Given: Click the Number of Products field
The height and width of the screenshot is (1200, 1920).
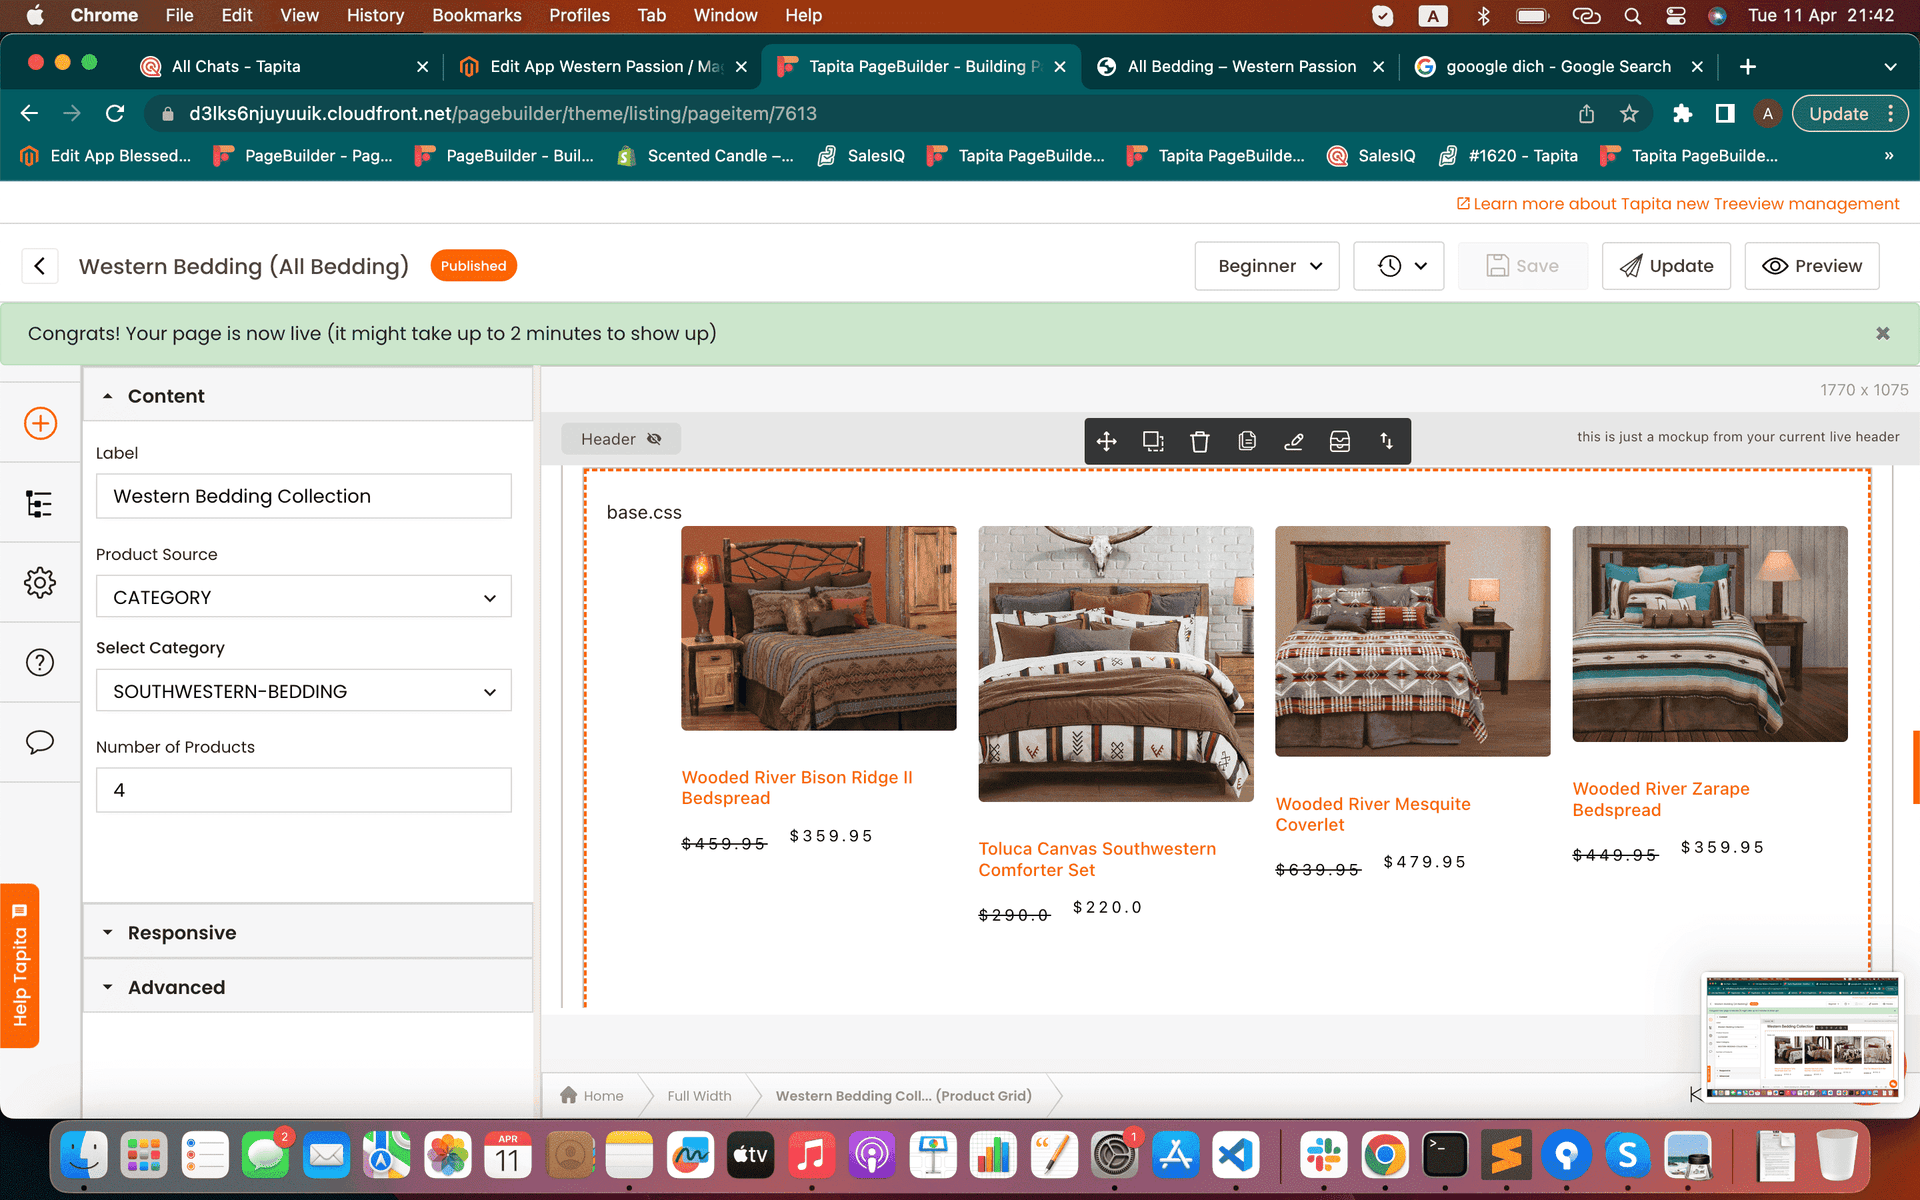Looking at the screenshot, I should point(304,790).
